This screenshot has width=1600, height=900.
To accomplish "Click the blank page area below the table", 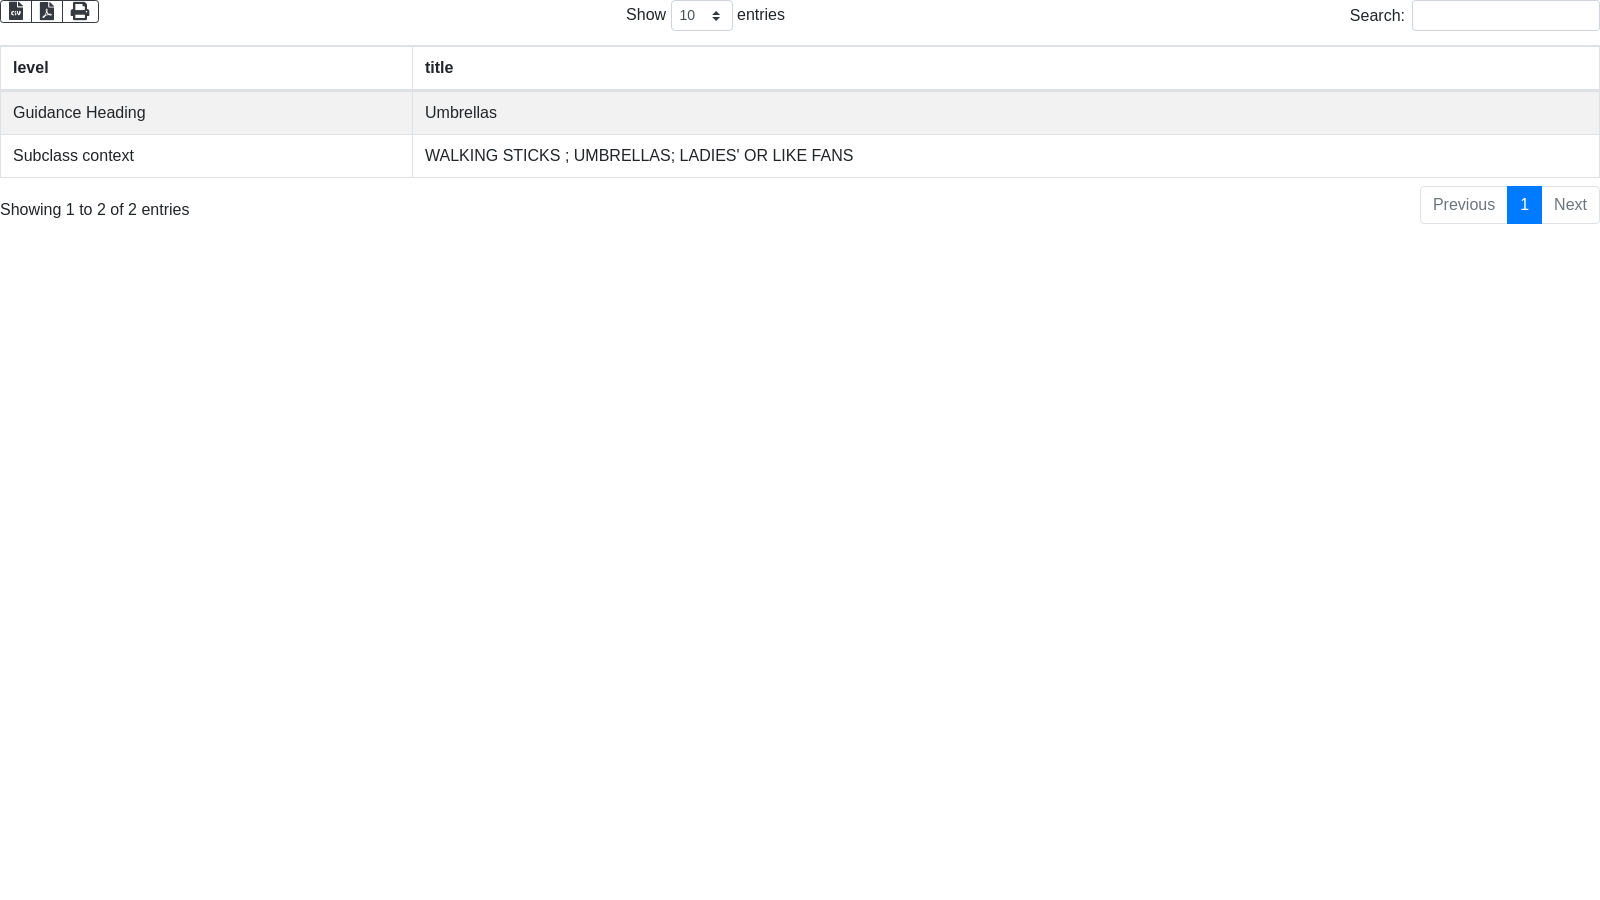I will (800, 550).
